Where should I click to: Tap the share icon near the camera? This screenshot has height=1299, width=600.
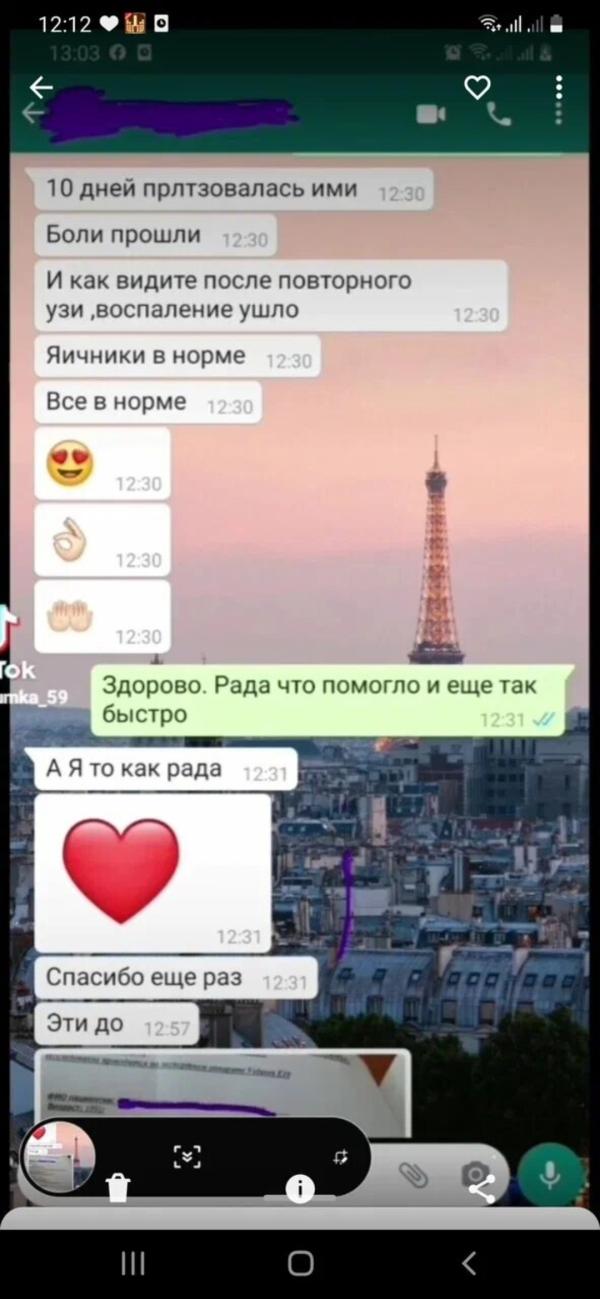(x=482, y=1187)
